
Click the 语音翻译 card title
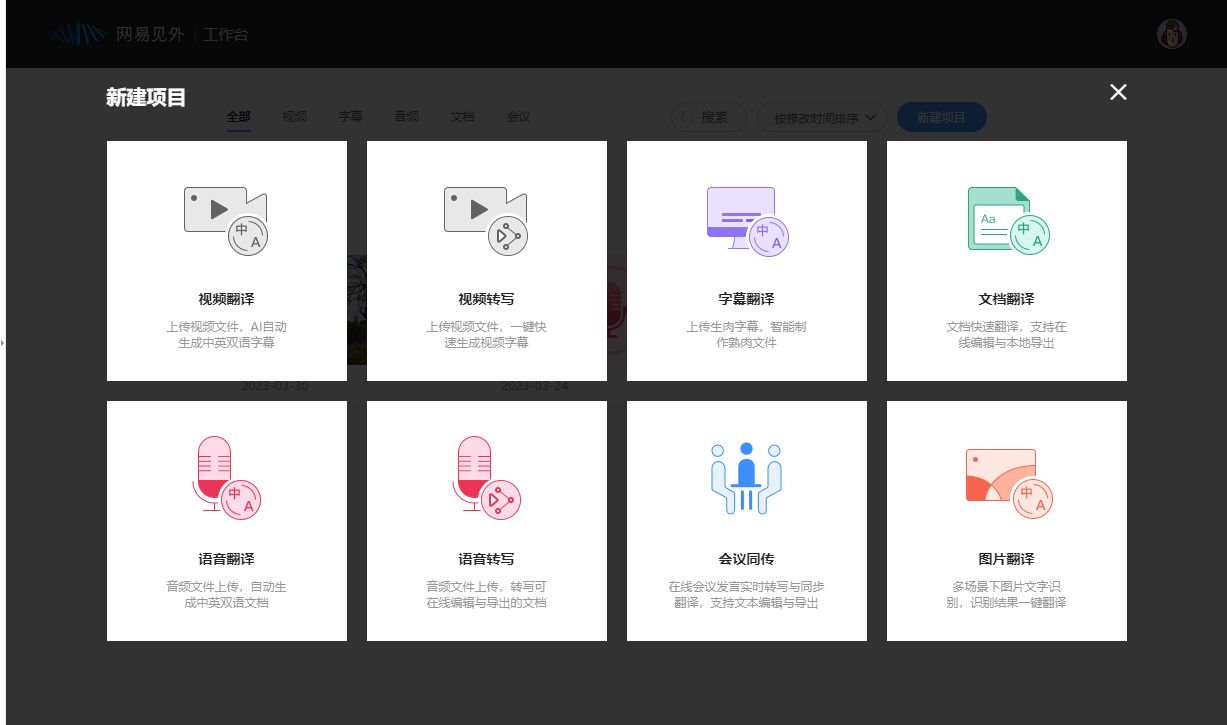click(x=227, y=559)
